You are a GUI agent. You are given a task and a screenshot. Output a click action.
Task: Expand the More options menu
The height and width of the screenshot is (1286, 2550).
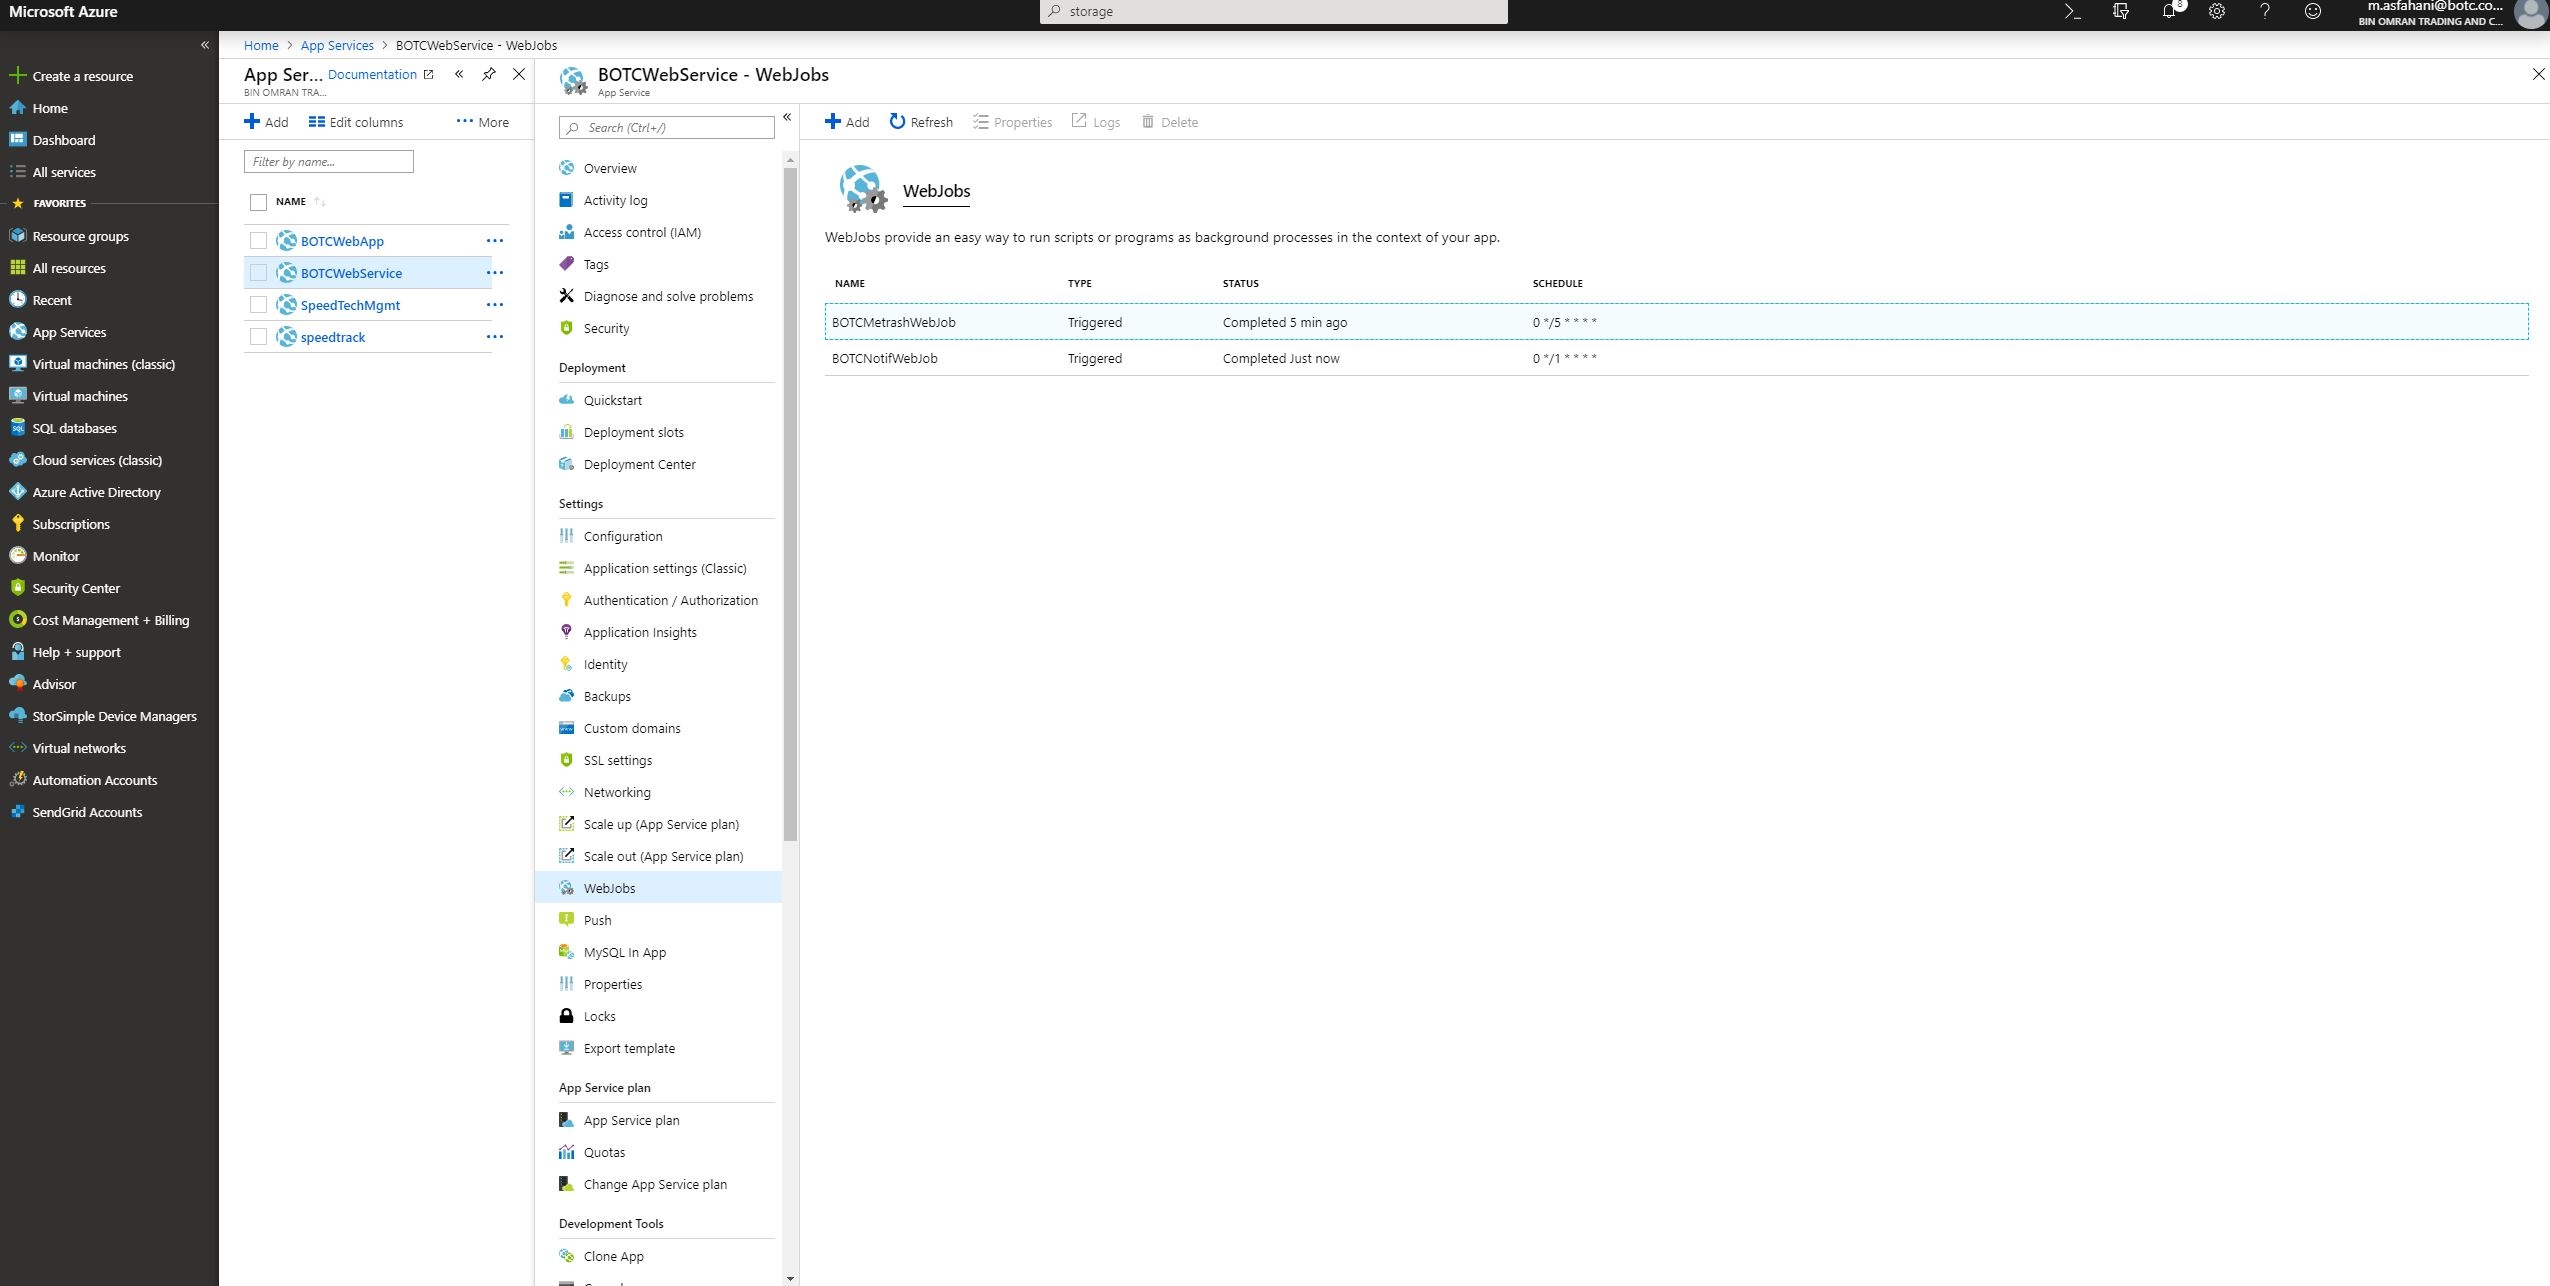click(x=482, y=122)
